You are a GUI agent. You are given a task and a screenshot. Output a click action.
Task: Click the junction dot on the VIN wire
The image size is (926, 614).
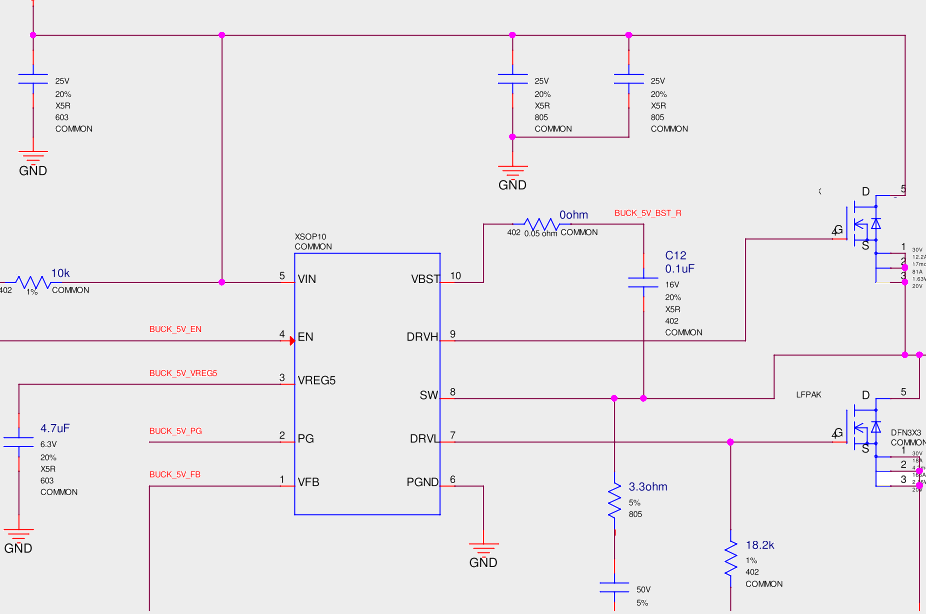coord(222,282)
